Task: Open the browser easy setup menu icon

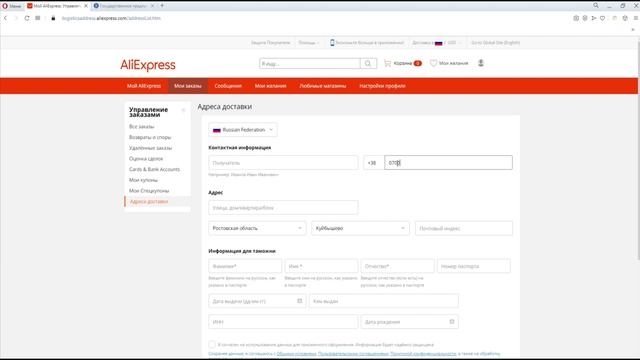Action: click(636, 18)
